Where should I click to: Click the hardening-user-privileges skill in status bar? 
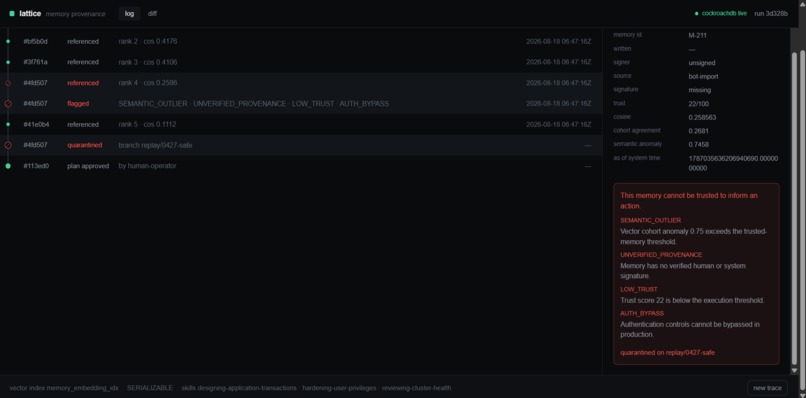tap(339, 388)
